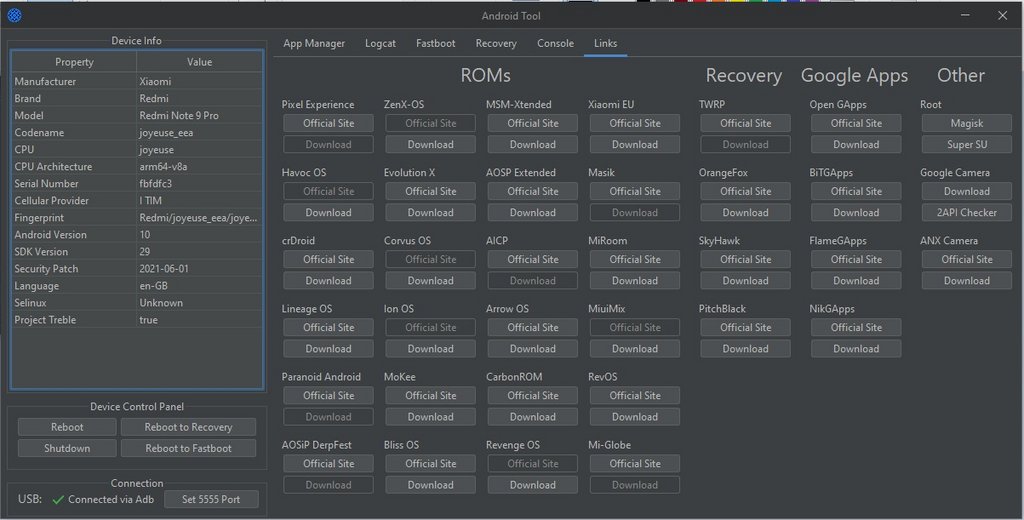
Task: Download Ion OS ROM
Action: (430, 348)
